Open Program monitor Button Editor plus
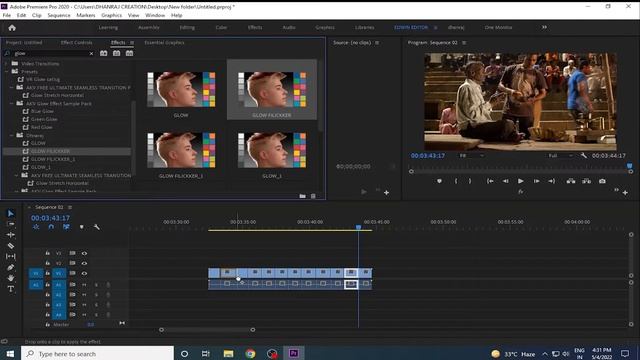The height and width of the screenshot is (360, 640). point(625,192)
